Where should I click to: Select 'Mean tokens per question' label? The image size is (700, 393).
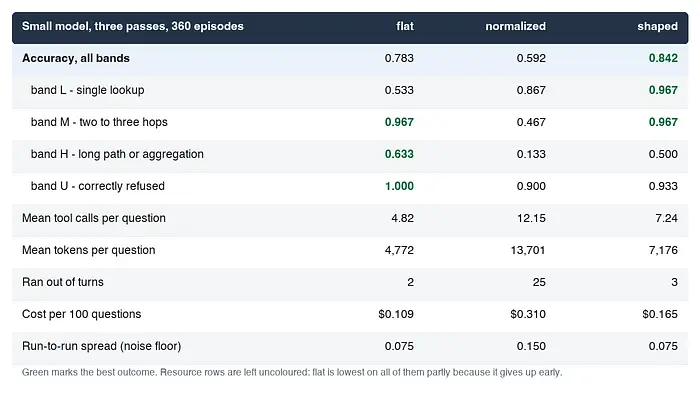pyautogui.click(x=88, y=250)
